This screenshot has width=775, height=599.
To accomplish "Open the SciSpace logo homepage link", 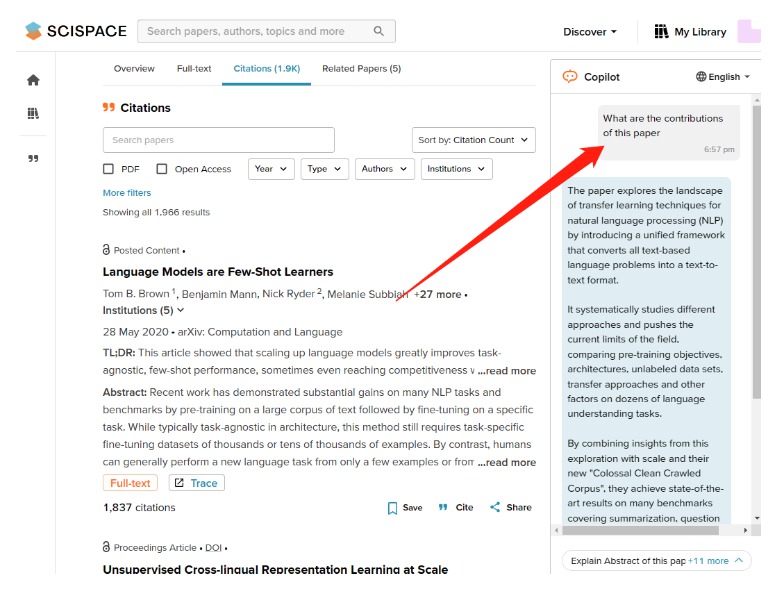I will (x=76, y=31).
